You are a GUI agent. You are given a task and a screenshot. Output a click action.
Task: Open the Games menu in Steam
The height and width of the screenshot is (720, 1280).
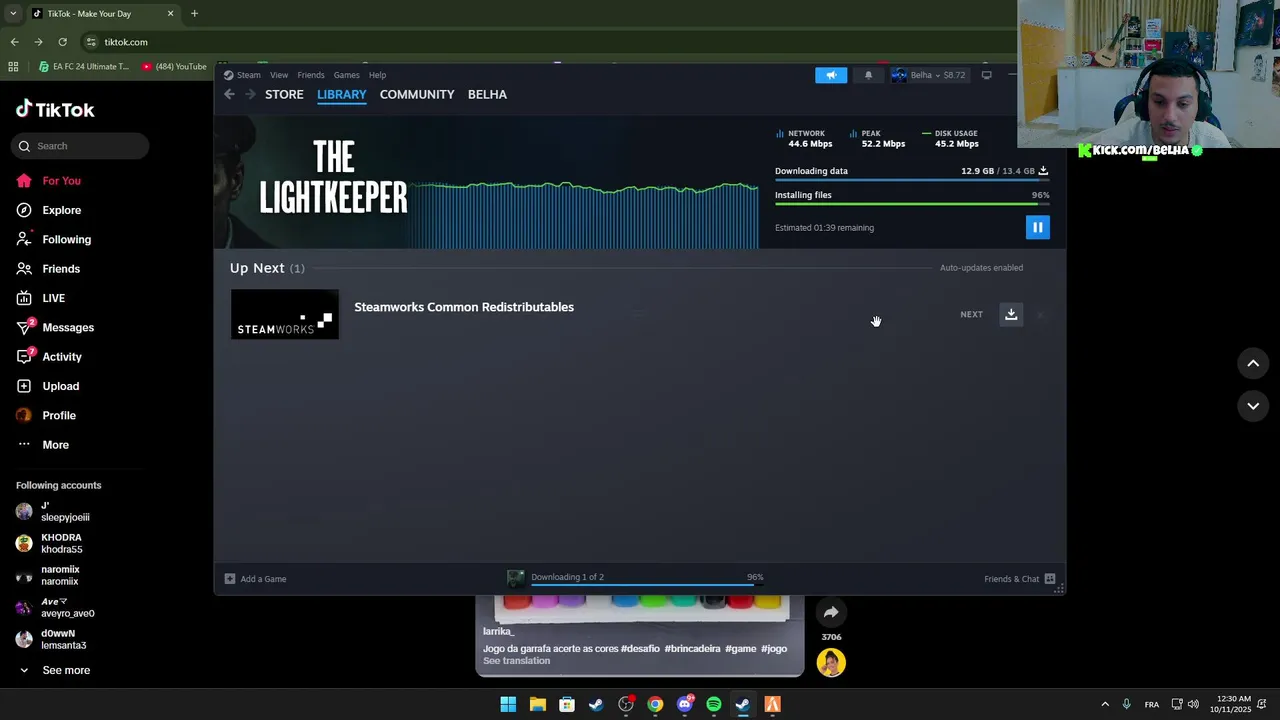point(346,75)
